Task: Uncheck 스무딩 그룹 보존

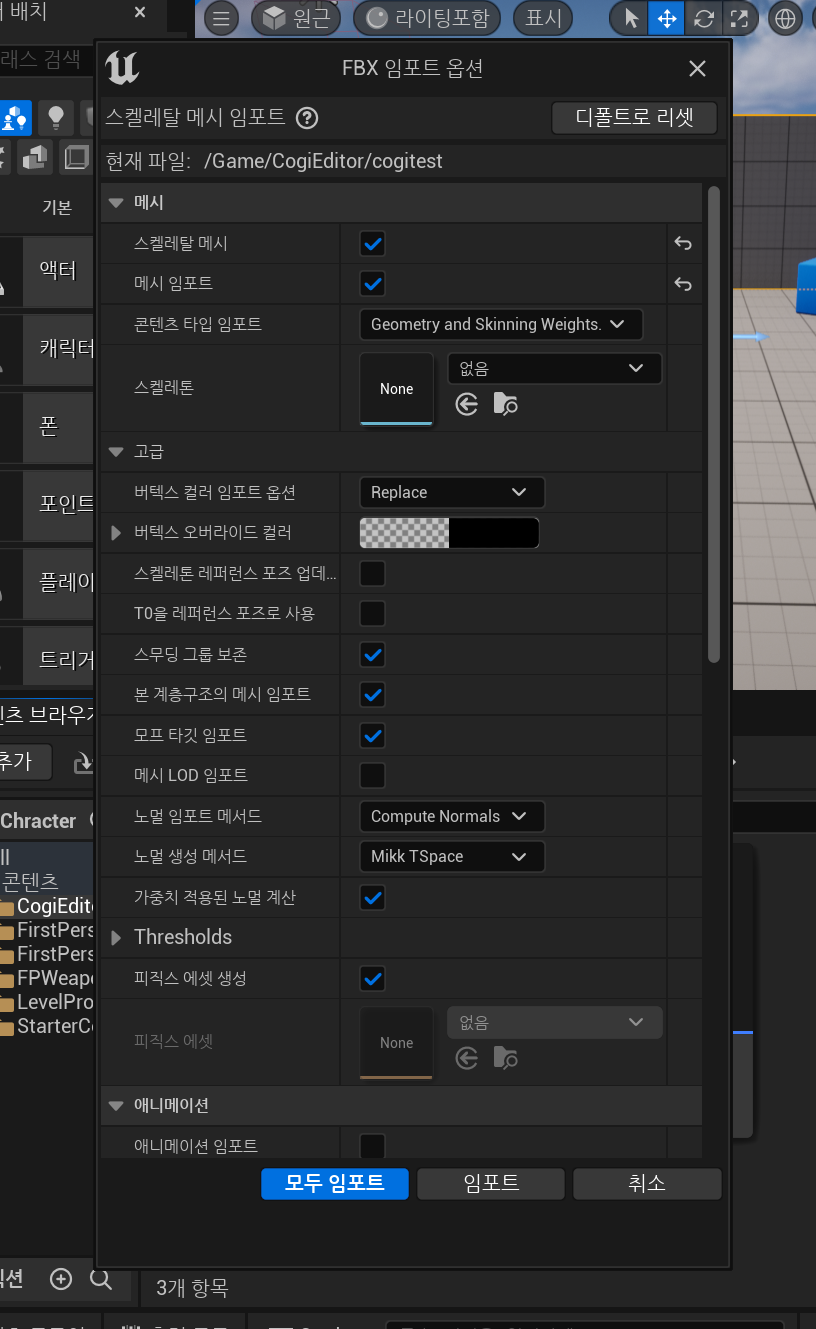Action: (x=373, y=654)
